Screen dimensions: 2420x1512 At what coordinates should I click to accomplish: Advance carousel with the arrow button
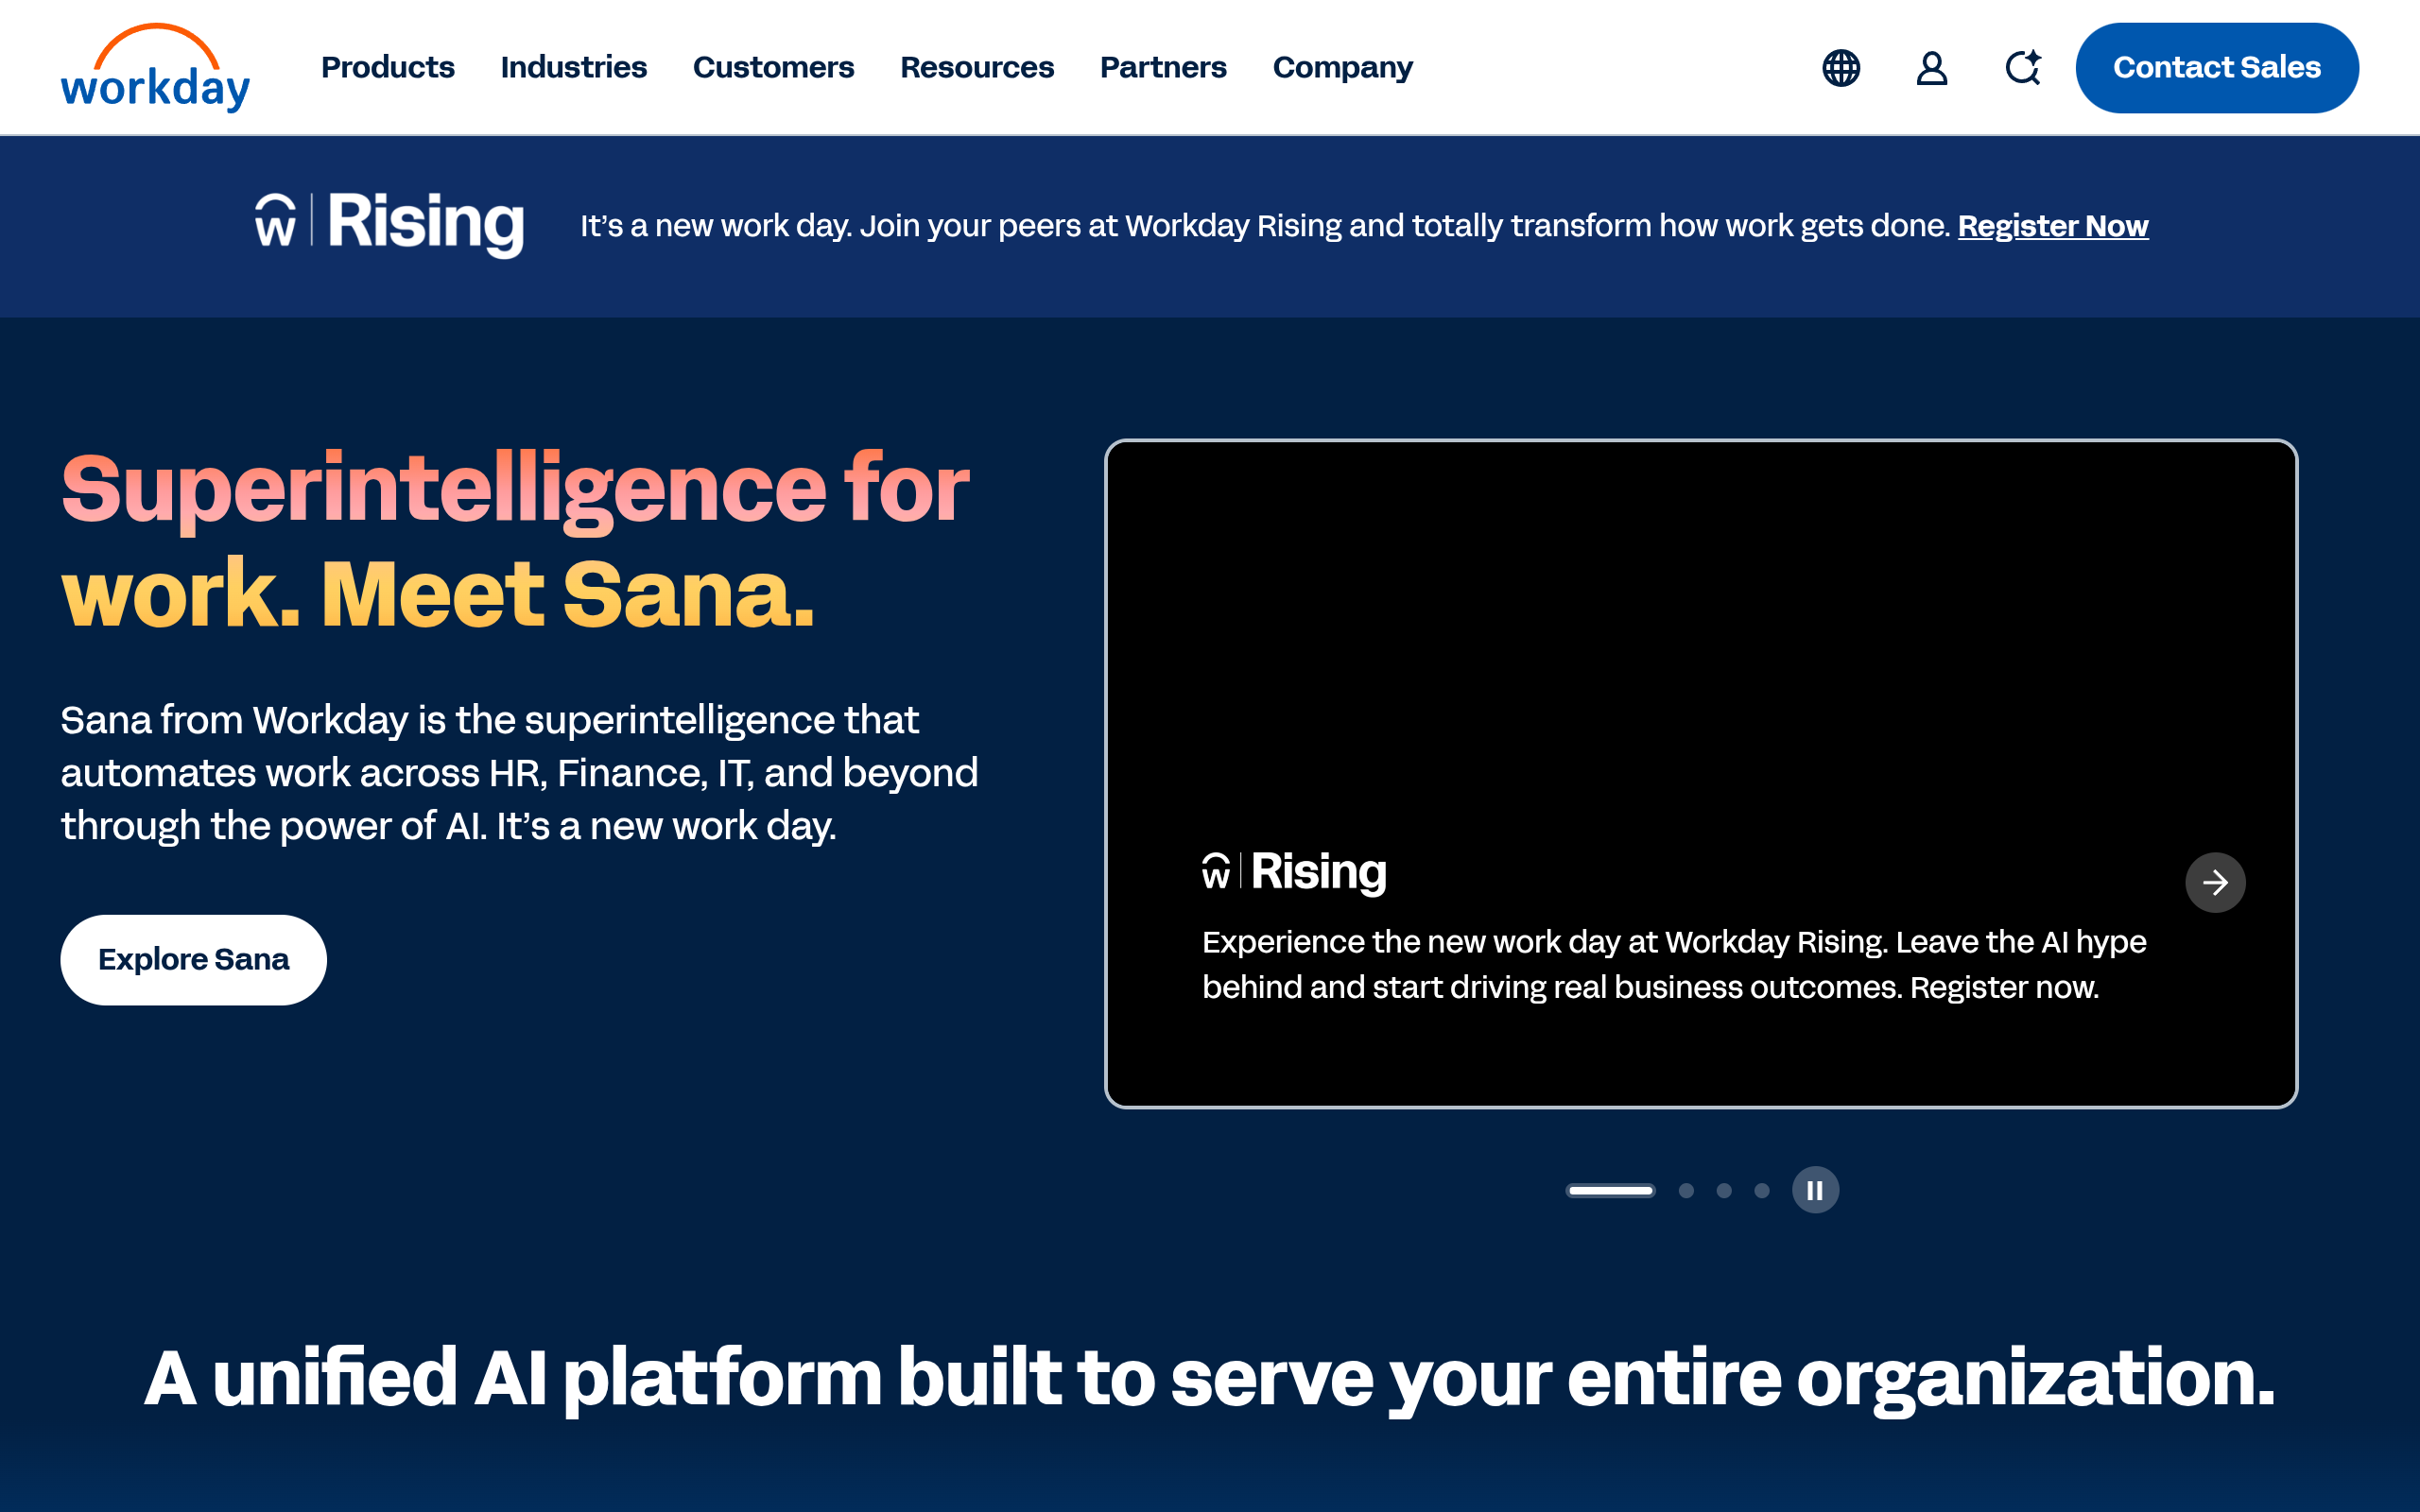2215,882
